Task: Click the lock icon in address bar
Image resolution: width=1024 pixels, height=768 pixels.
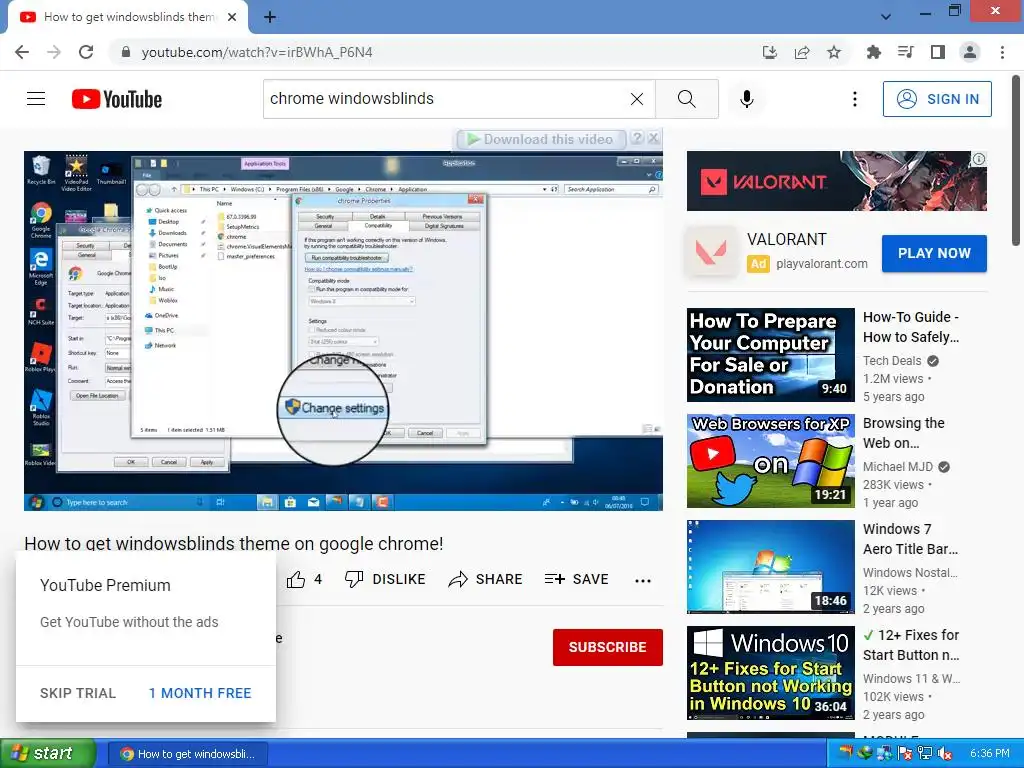Action: coord(126,52)
